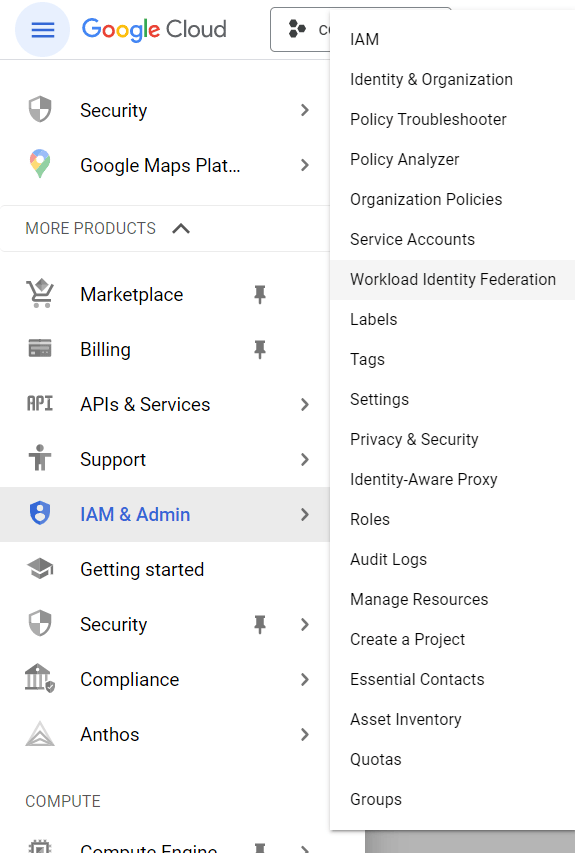This screenshot has width=575, height=853.
Task: Open Workload Identity Federation
Action: click(x=453, y=279)
